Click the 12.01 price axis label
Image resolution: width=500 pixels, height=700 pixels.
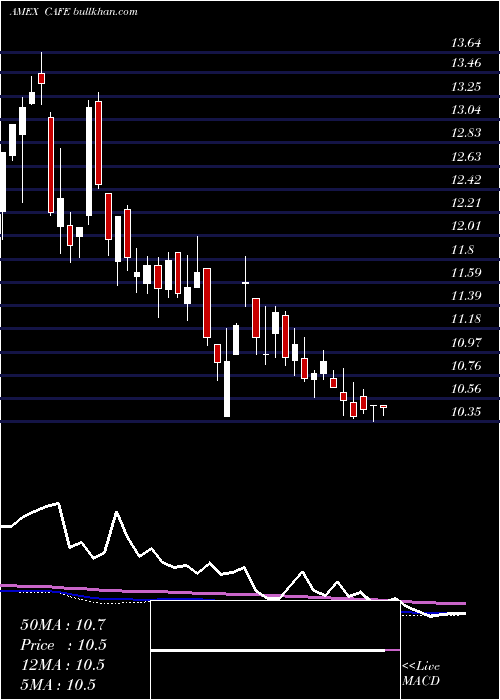point(466,226)
